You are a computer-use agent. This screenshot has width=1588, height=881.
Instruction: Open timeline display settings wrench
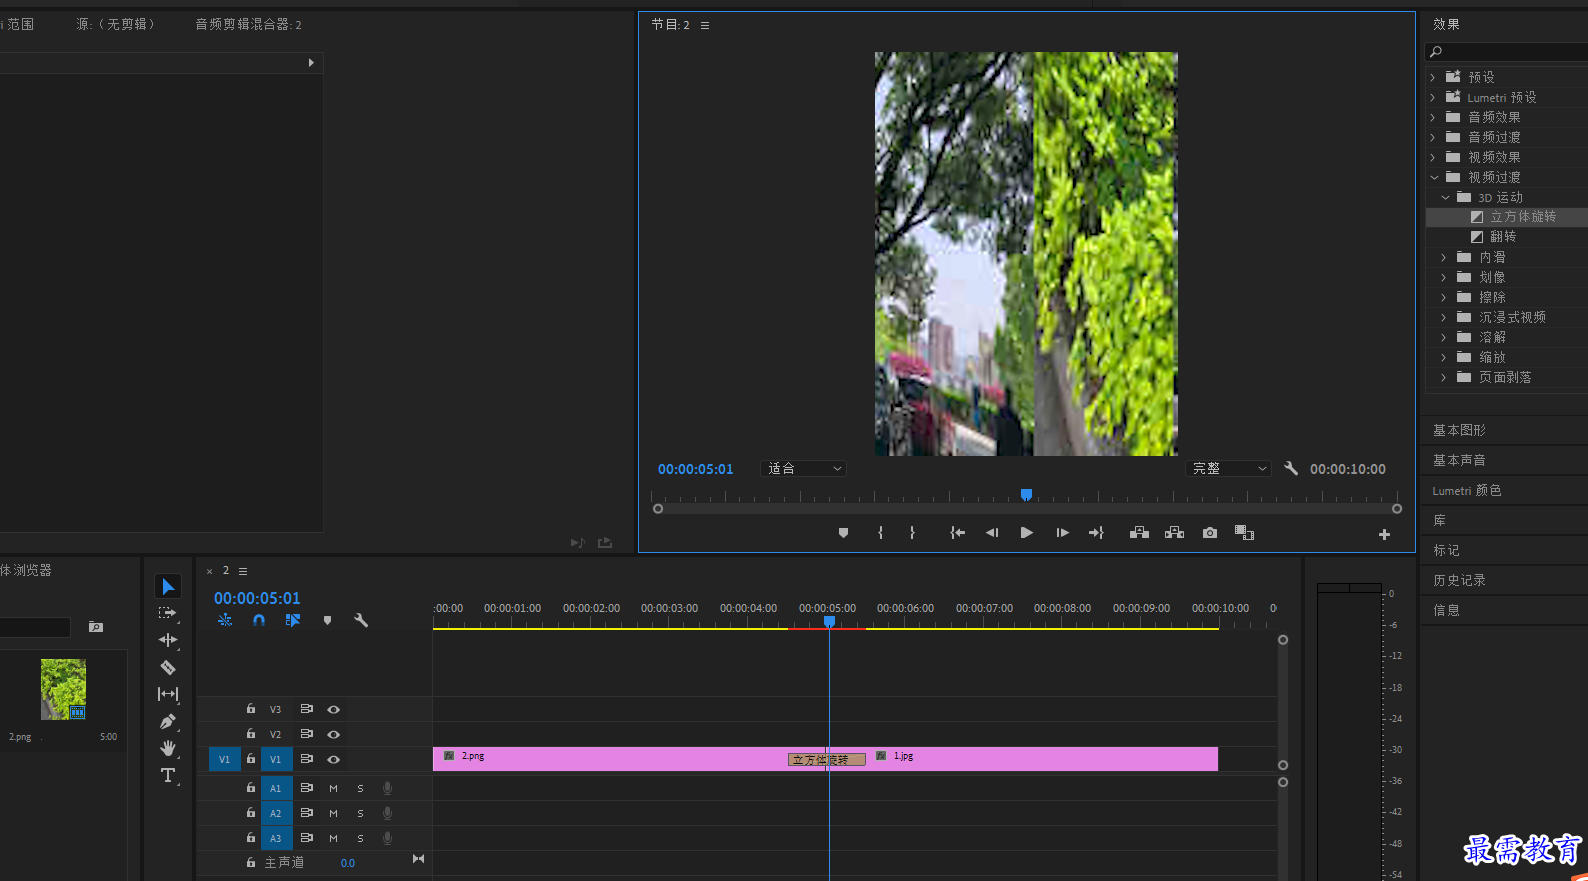(x=361, y=620)
